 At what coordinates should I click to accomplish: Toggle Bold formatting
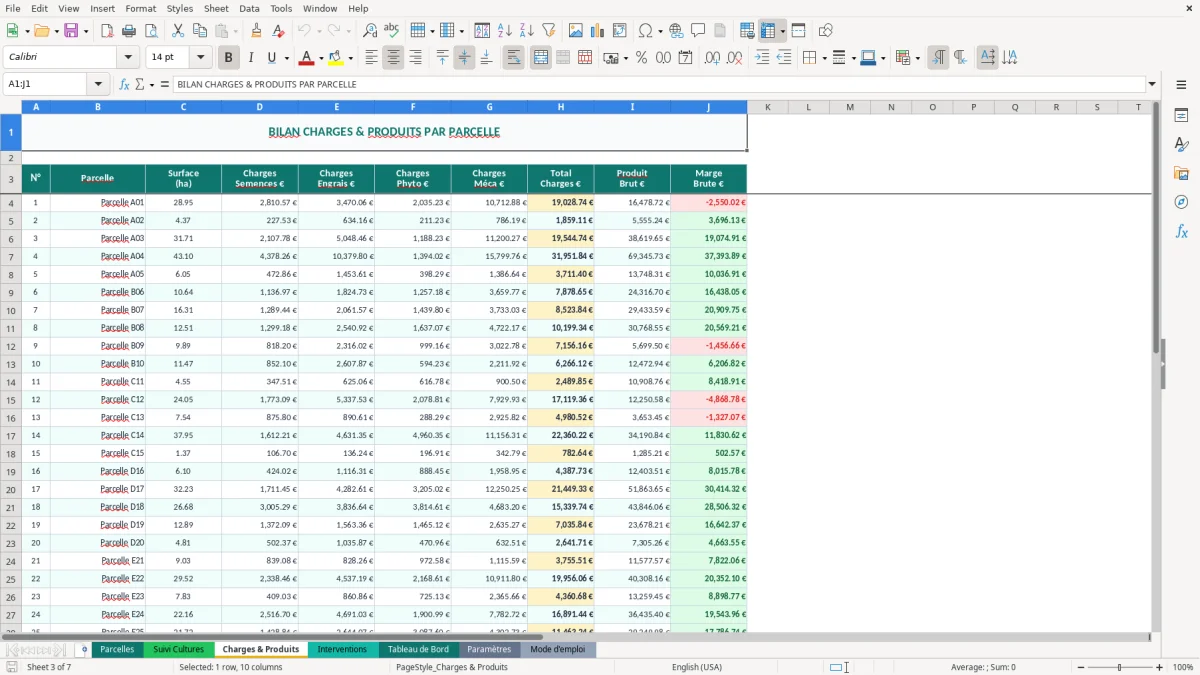[x=229, y=58]
